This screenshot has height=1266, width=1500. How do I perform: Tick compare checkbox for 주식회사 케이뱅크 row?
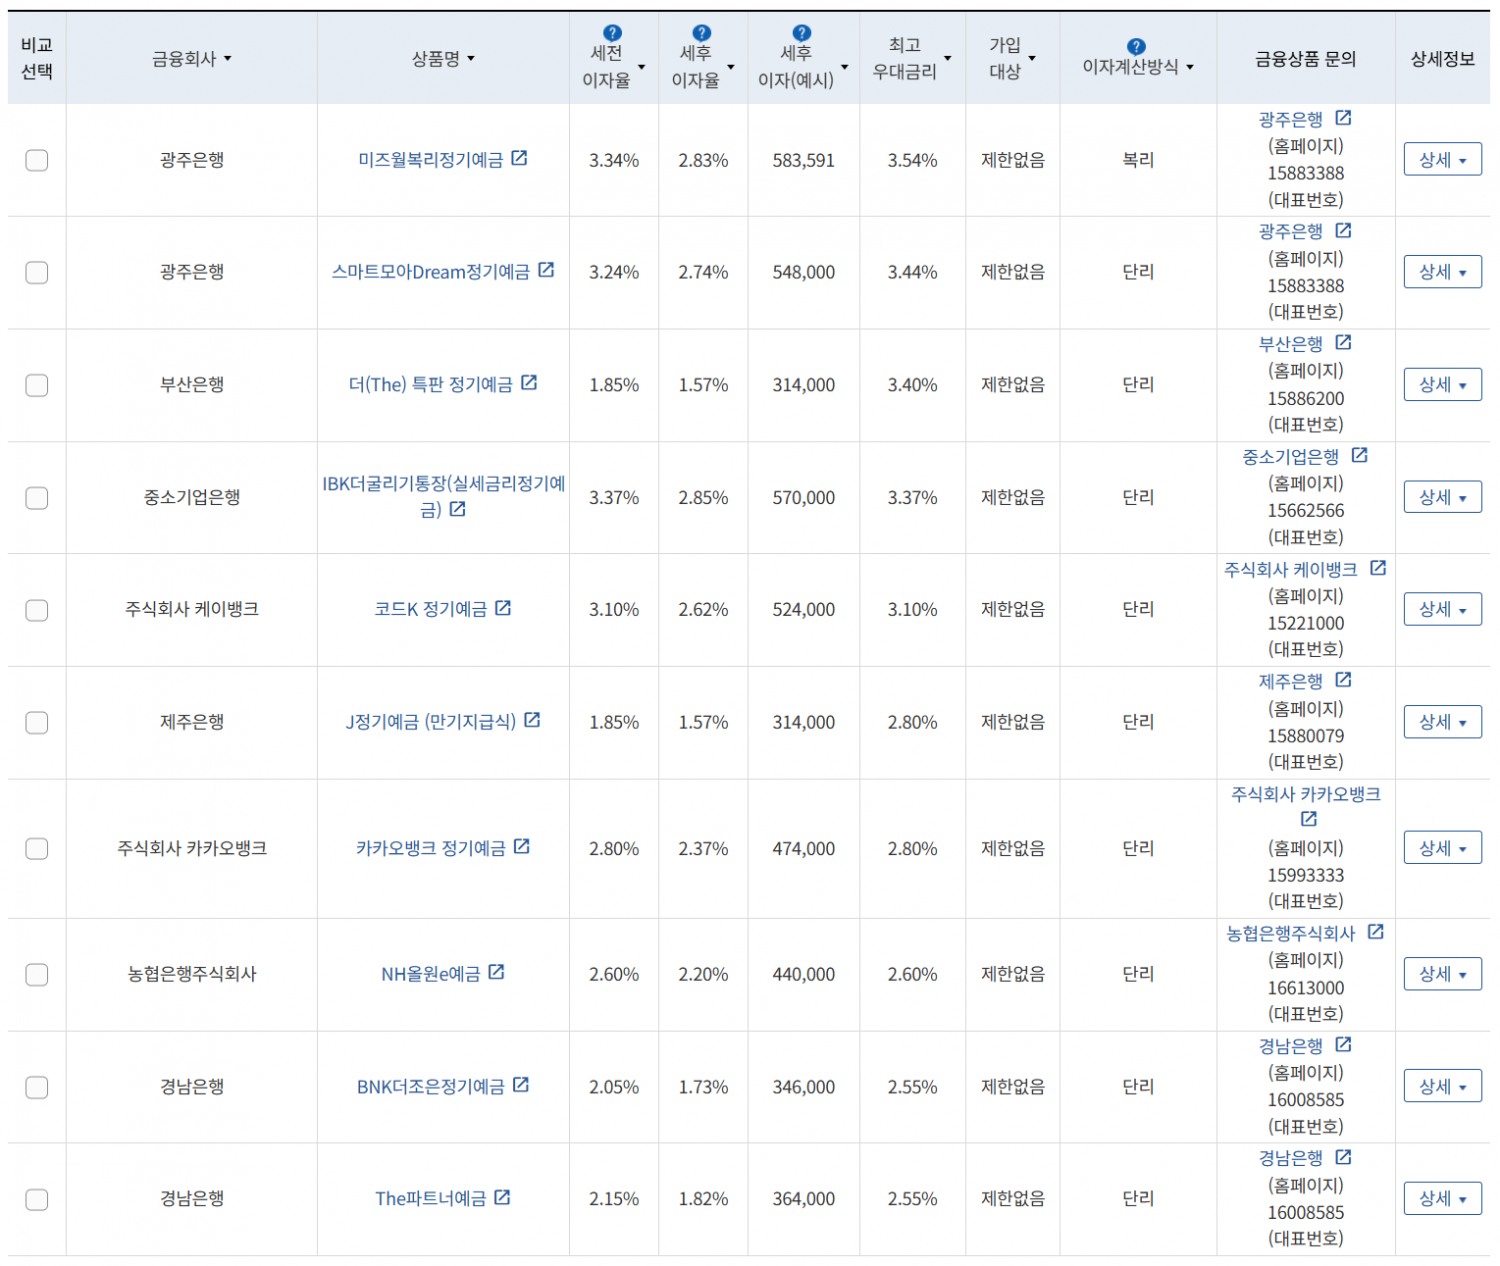point(37,610)
